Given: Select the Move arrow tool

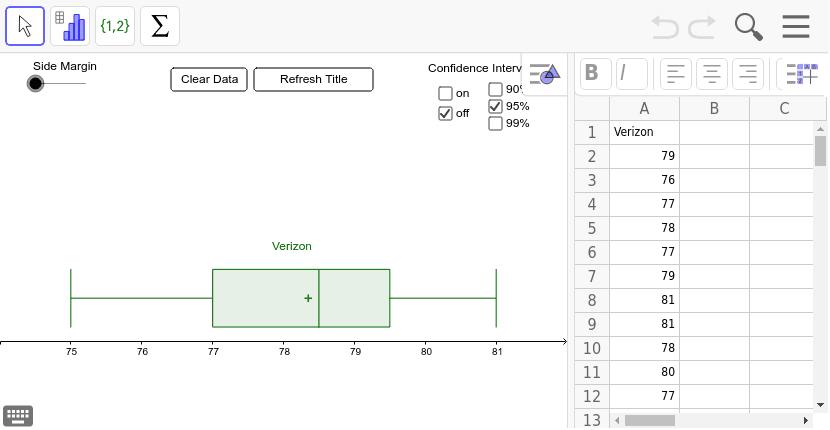Looking at the screenshot, I should point(25,26).
